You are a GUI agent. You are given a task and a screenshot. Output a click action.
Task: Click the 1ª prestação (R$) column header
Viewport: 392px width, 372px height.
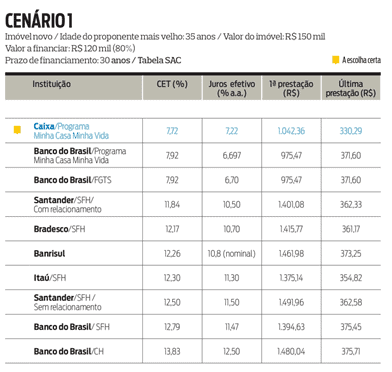point(291,88)
